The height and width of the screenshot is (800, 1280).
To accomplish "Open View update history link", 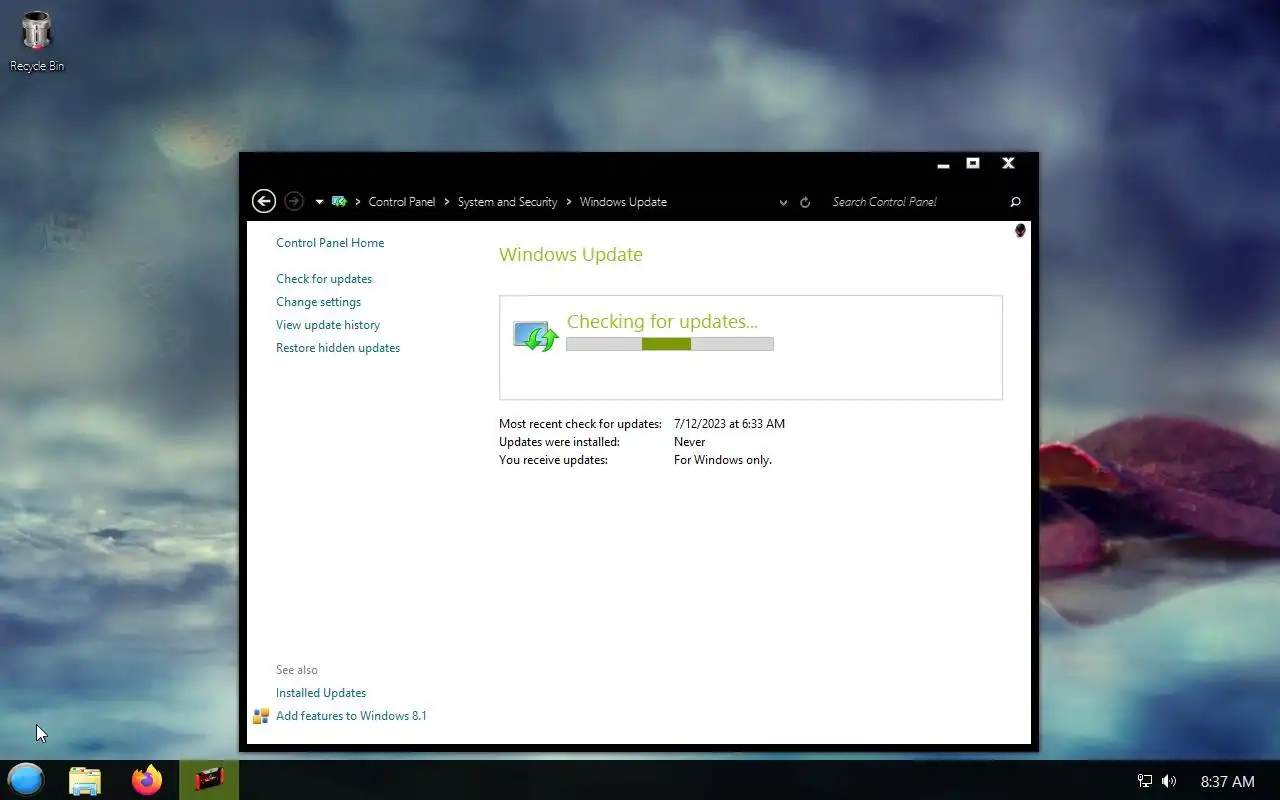I will [x=328, y=325].
